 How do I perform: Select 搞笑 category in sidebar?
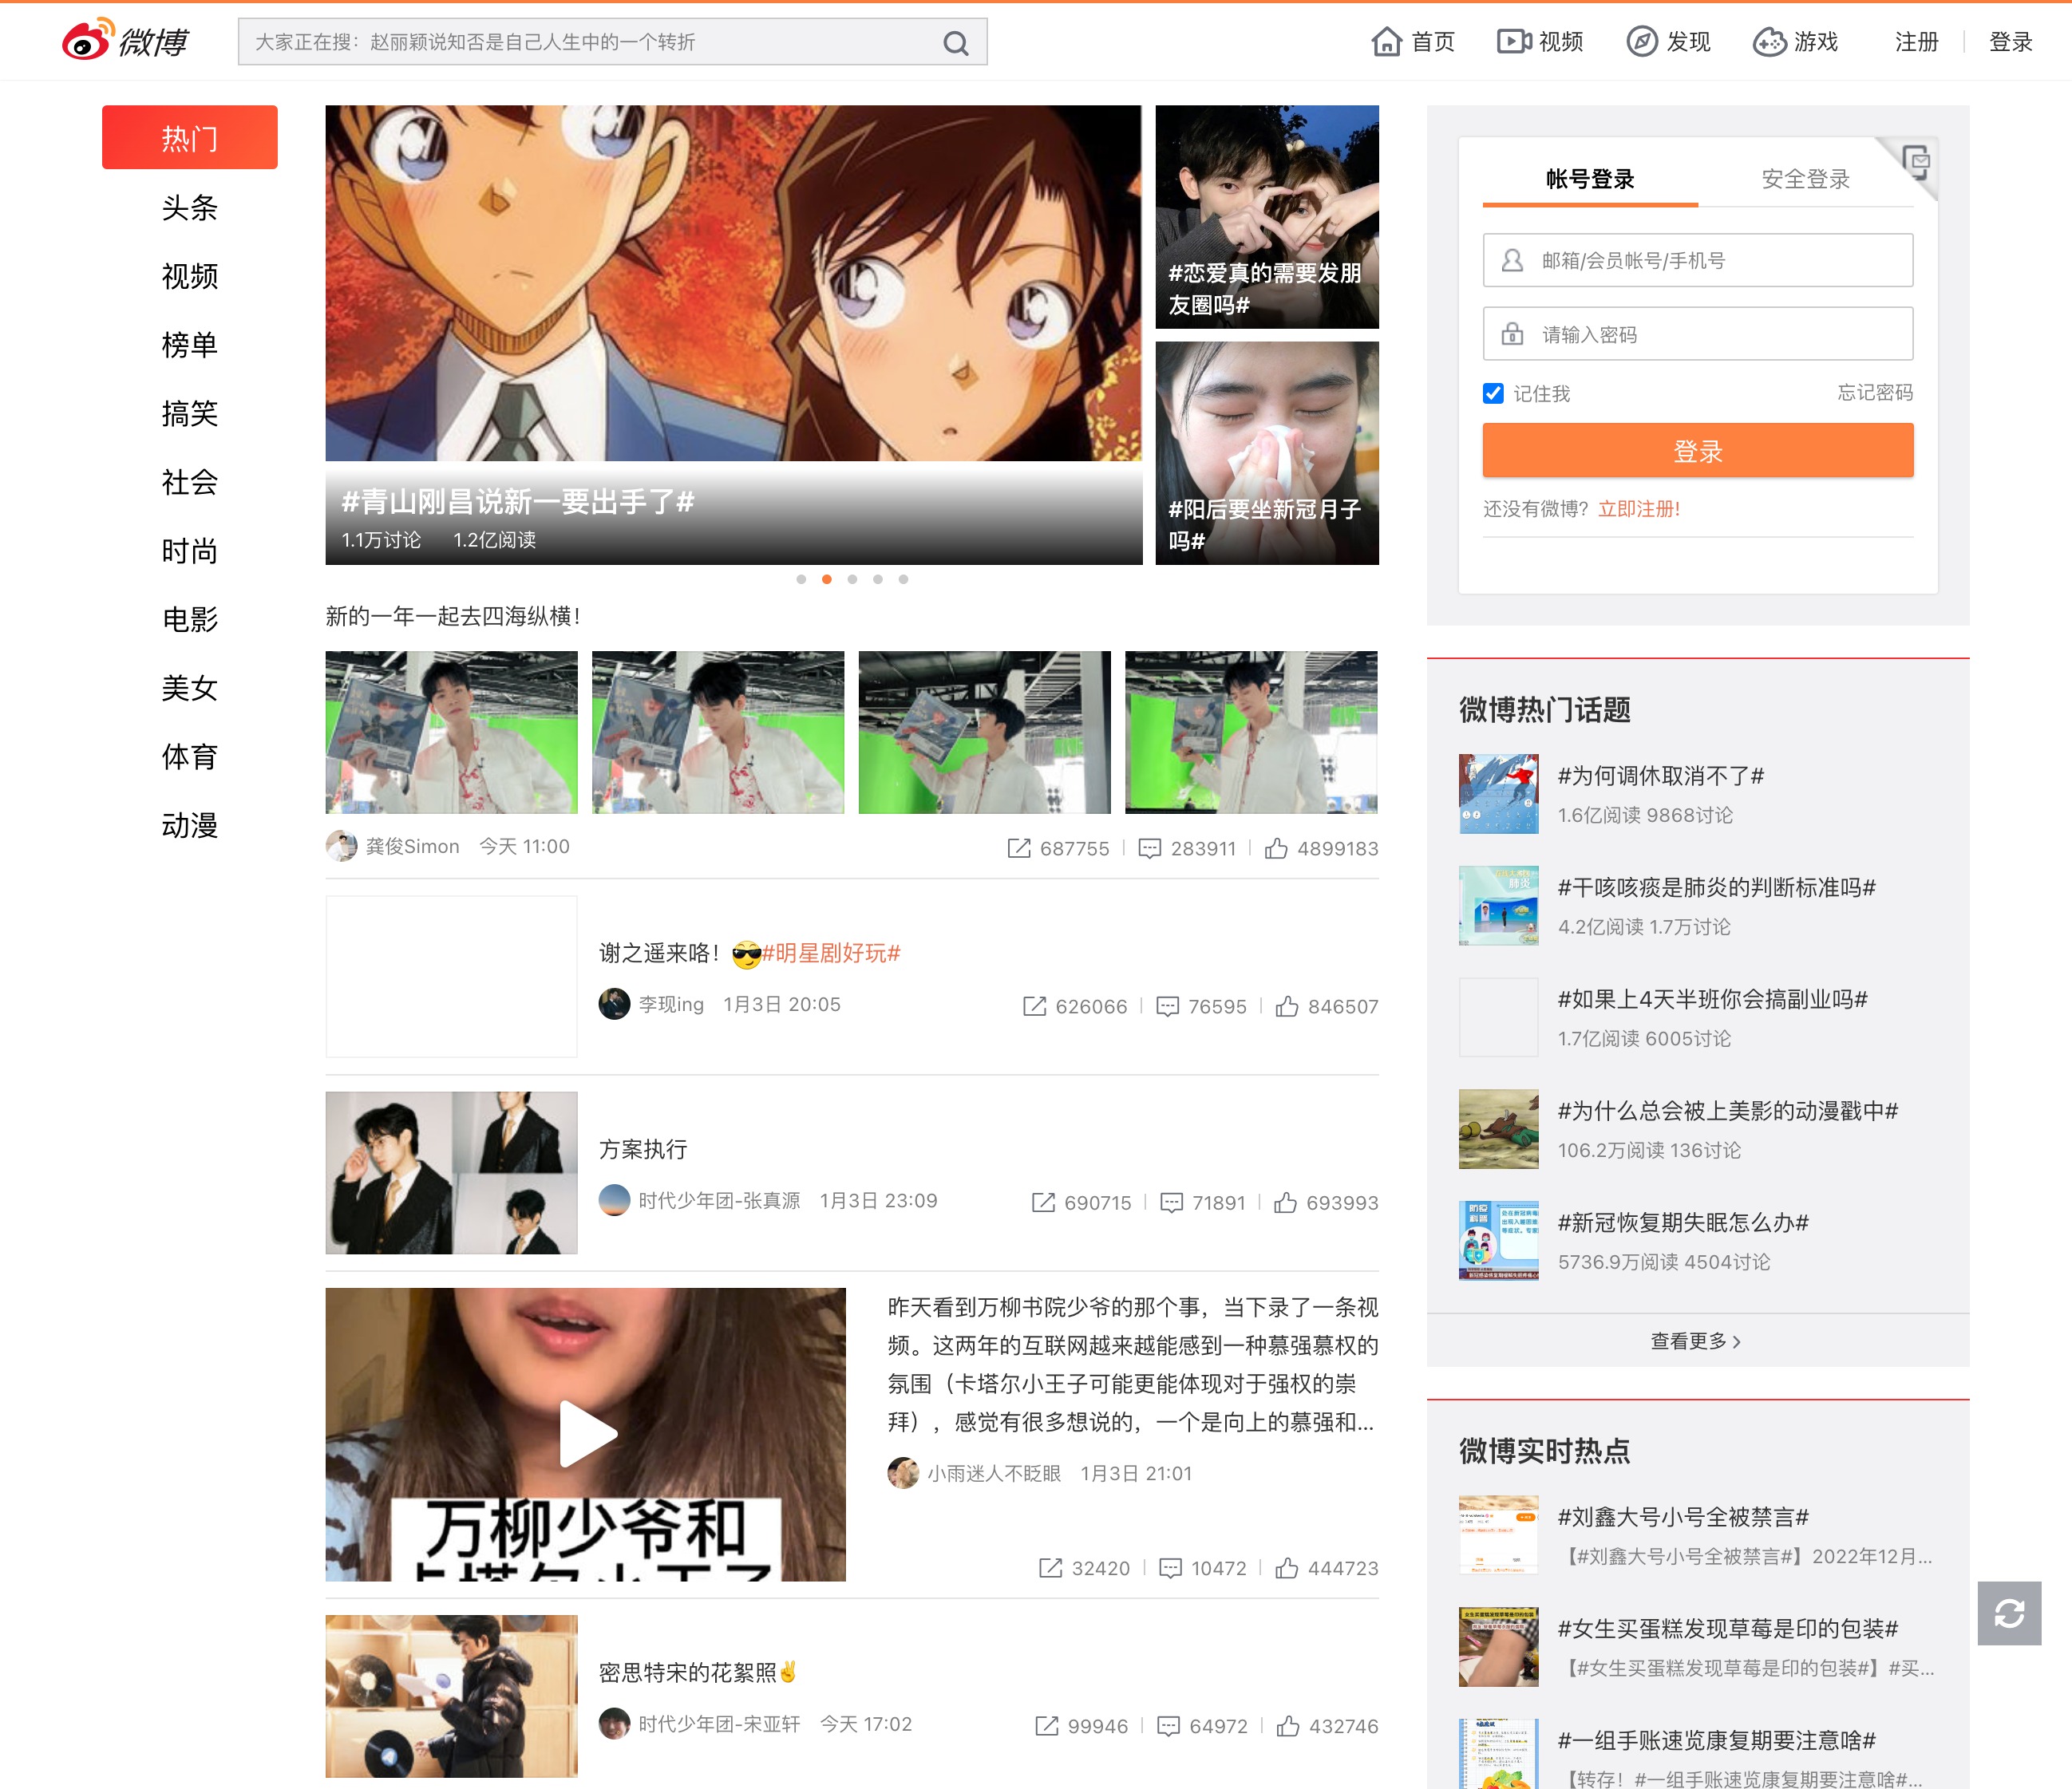190,413
